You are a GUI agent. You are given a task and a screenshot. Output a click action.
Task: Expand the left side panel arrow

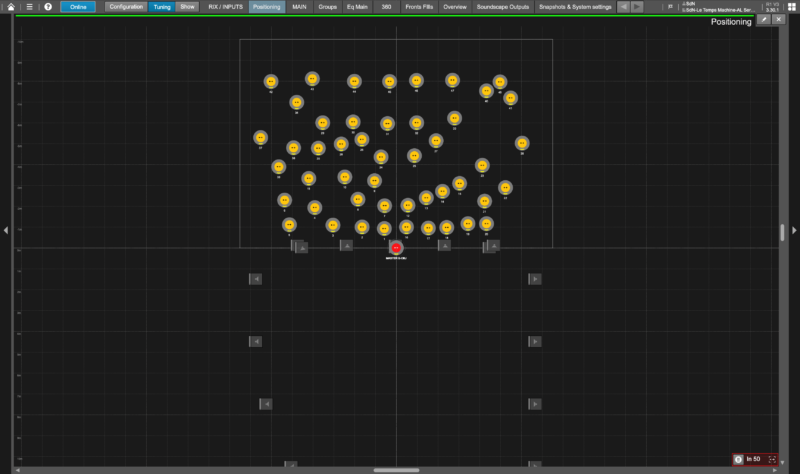(5, 230)
